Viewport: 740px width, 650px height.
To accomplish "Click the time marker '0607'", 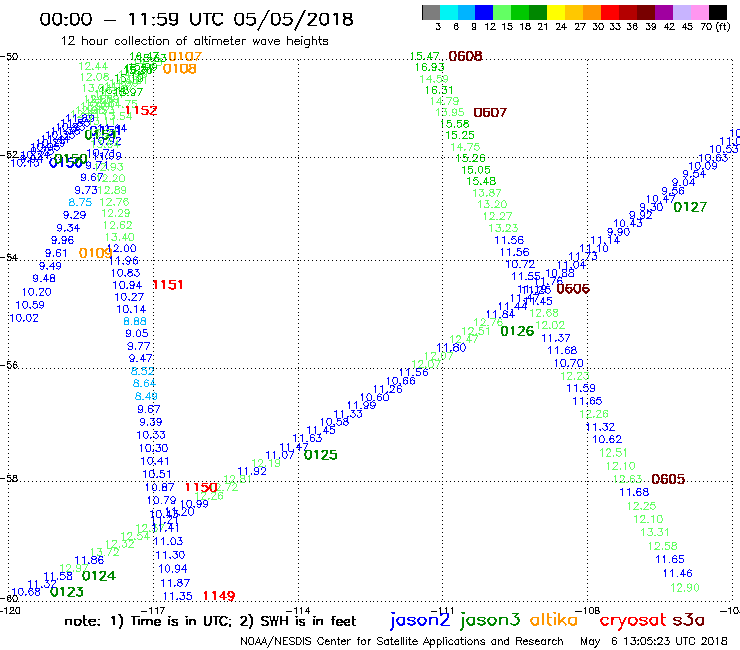I will point(490,112).
